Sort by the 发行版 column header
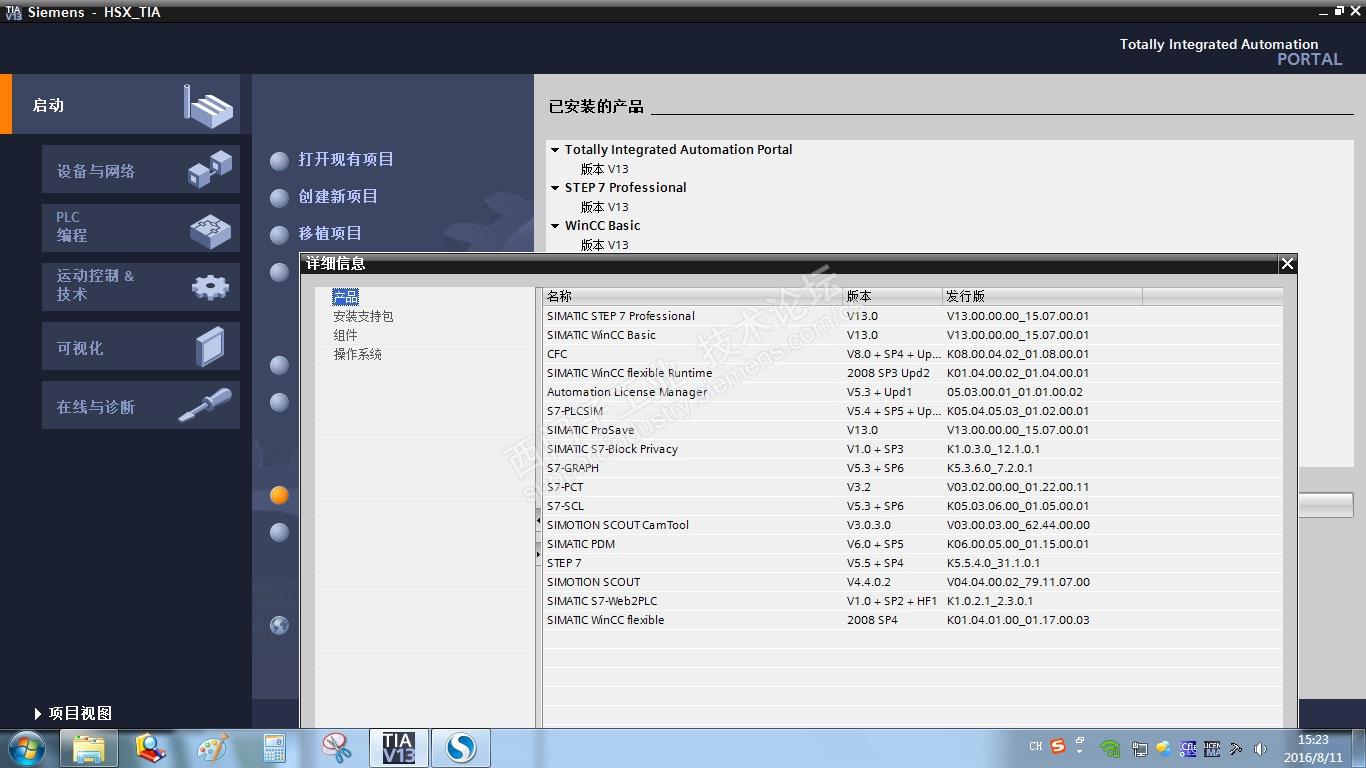The height and width of the screenshot is (768, 1366). pyautogui.click(x=1042, y=296)
